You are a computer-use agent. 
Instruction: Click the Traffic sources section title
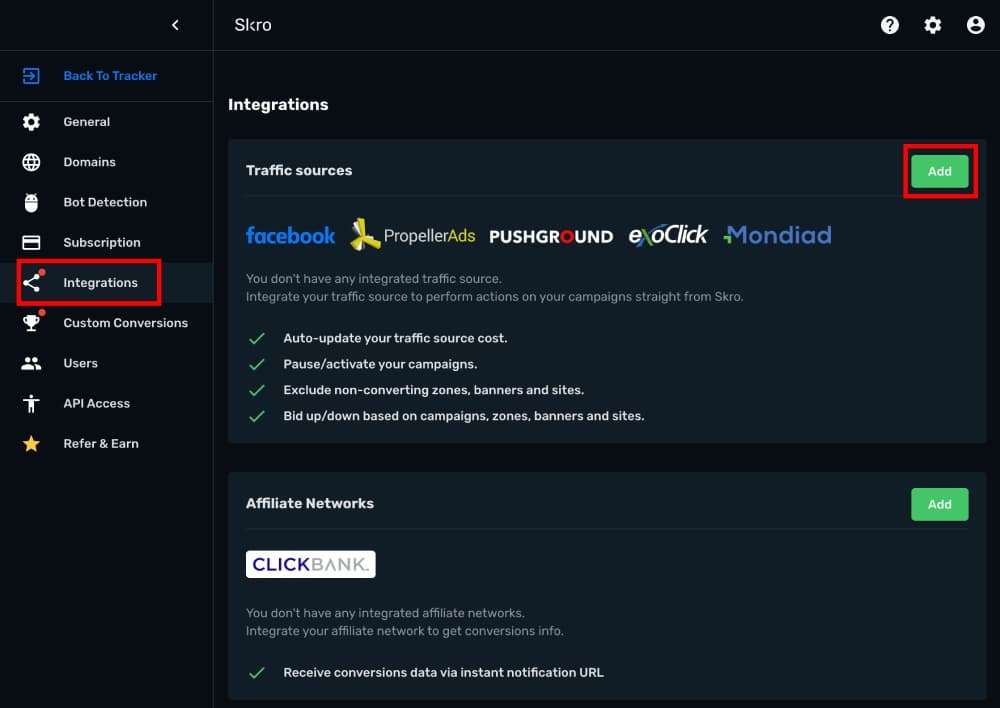coord(299,170)
